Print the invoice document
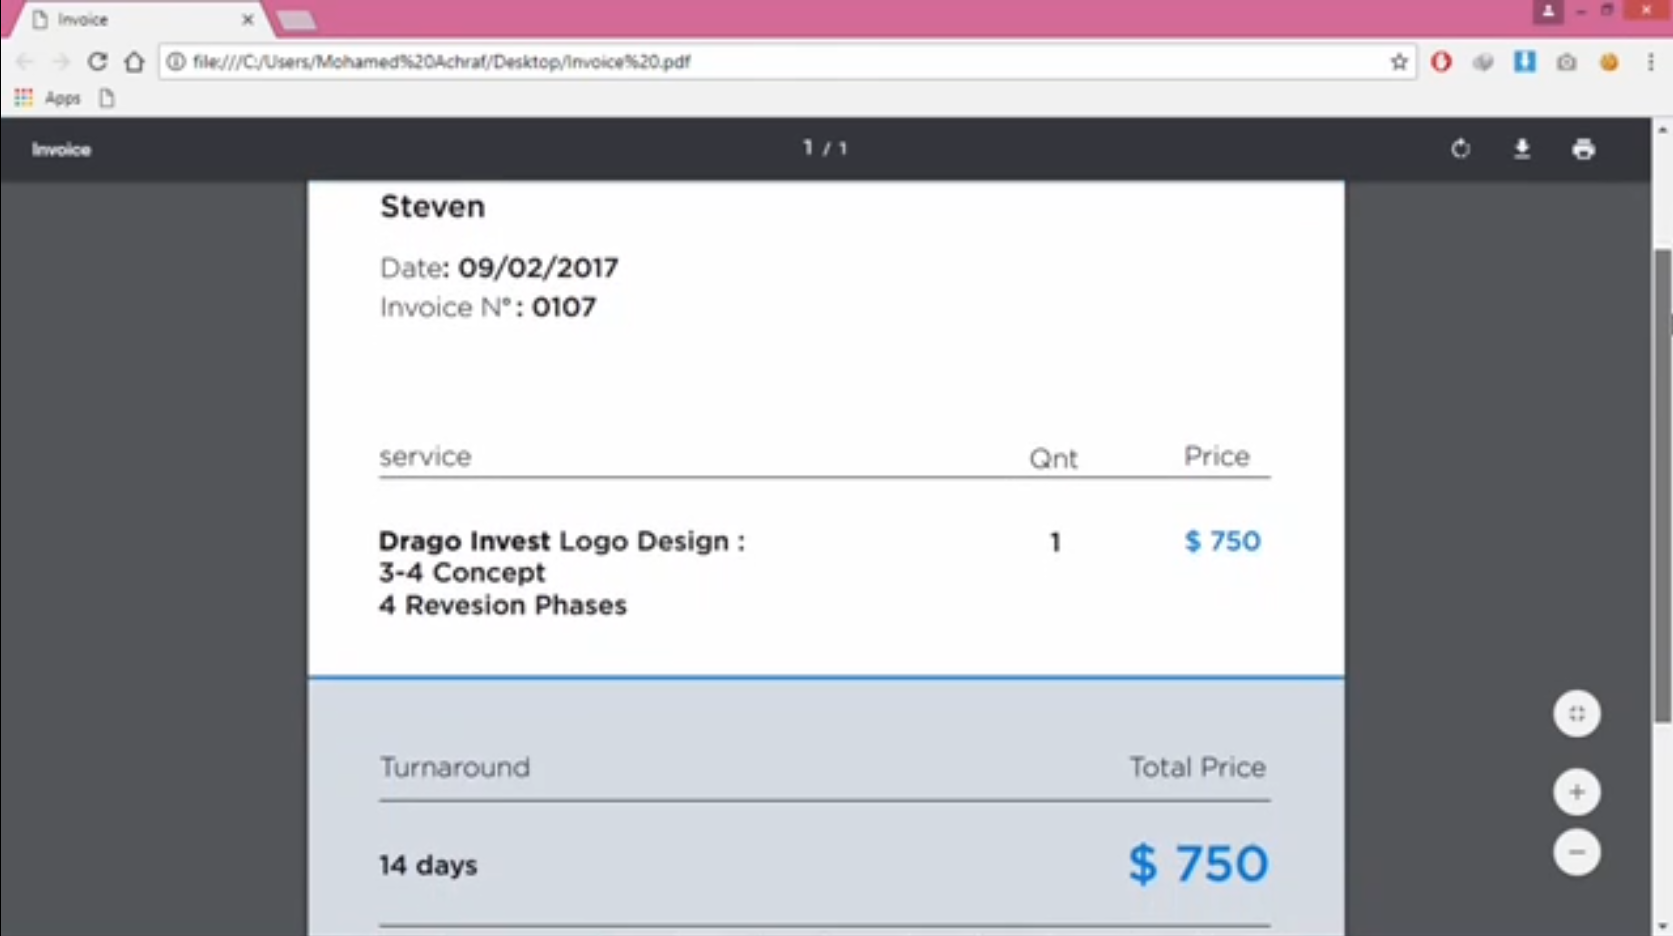1673x936 pixels. [x=1583, y=149]
